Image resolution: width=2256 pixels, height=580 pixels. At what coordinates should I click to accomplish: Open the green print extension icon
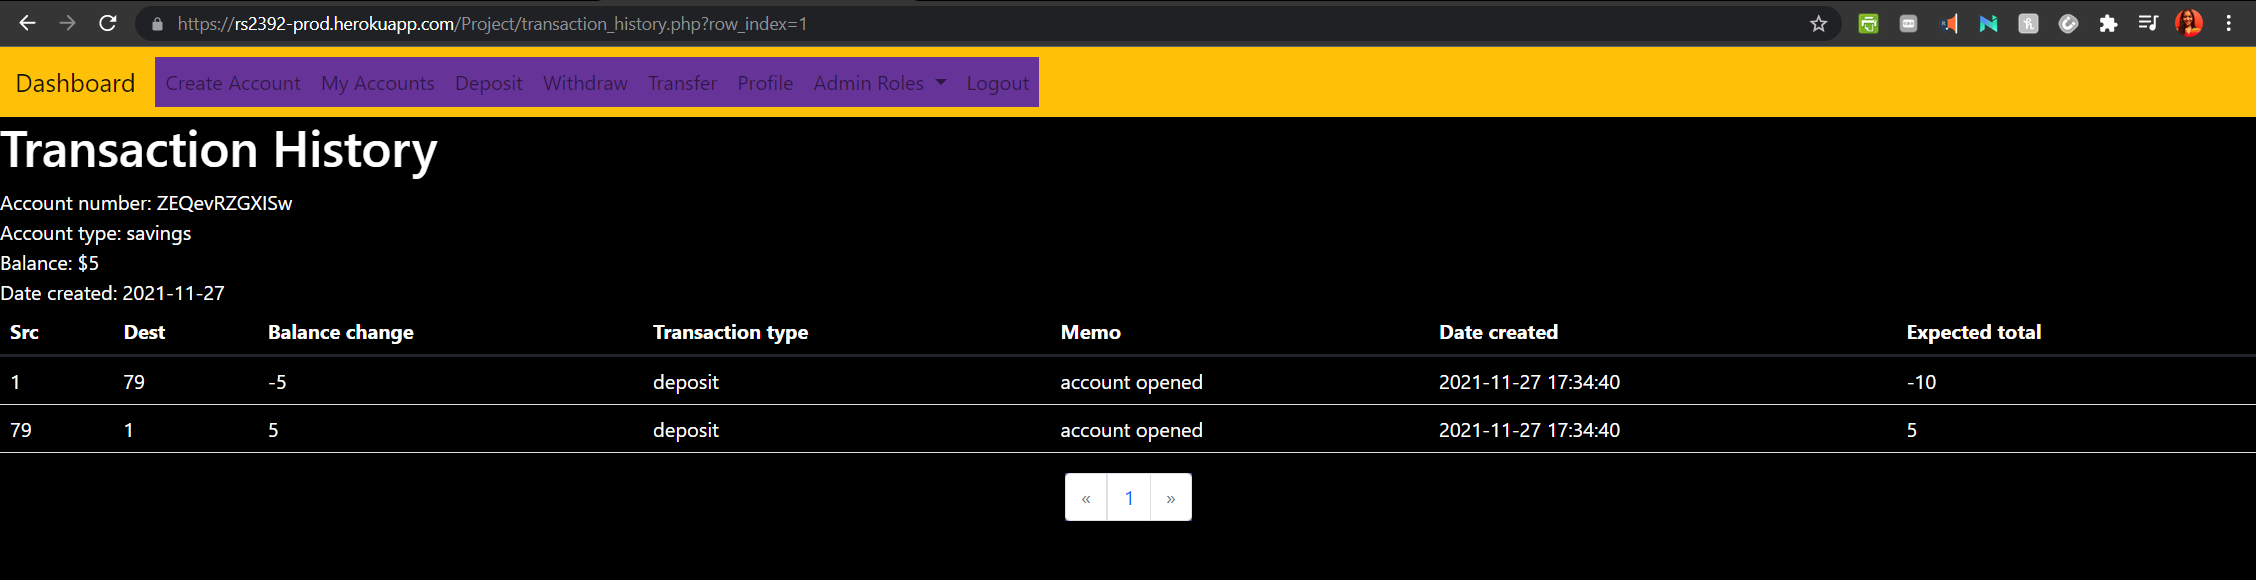(x=1869, y=23)
